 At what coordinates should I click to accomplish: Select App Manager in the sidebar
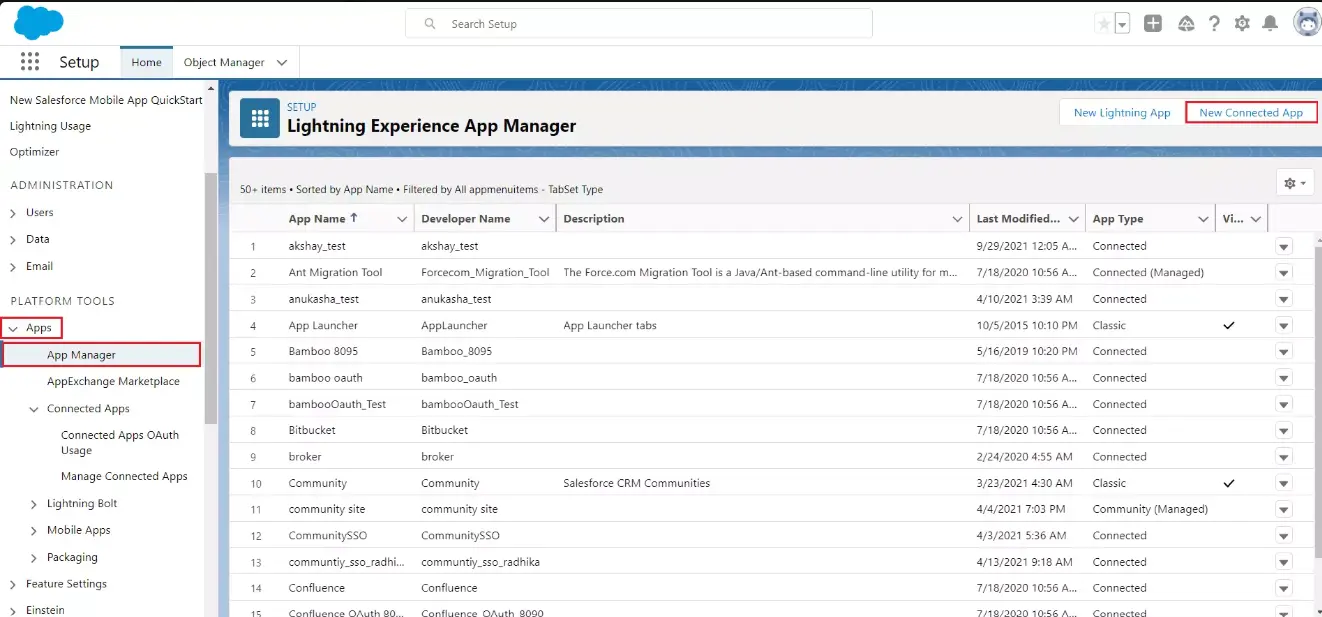[x=102, y=355]
